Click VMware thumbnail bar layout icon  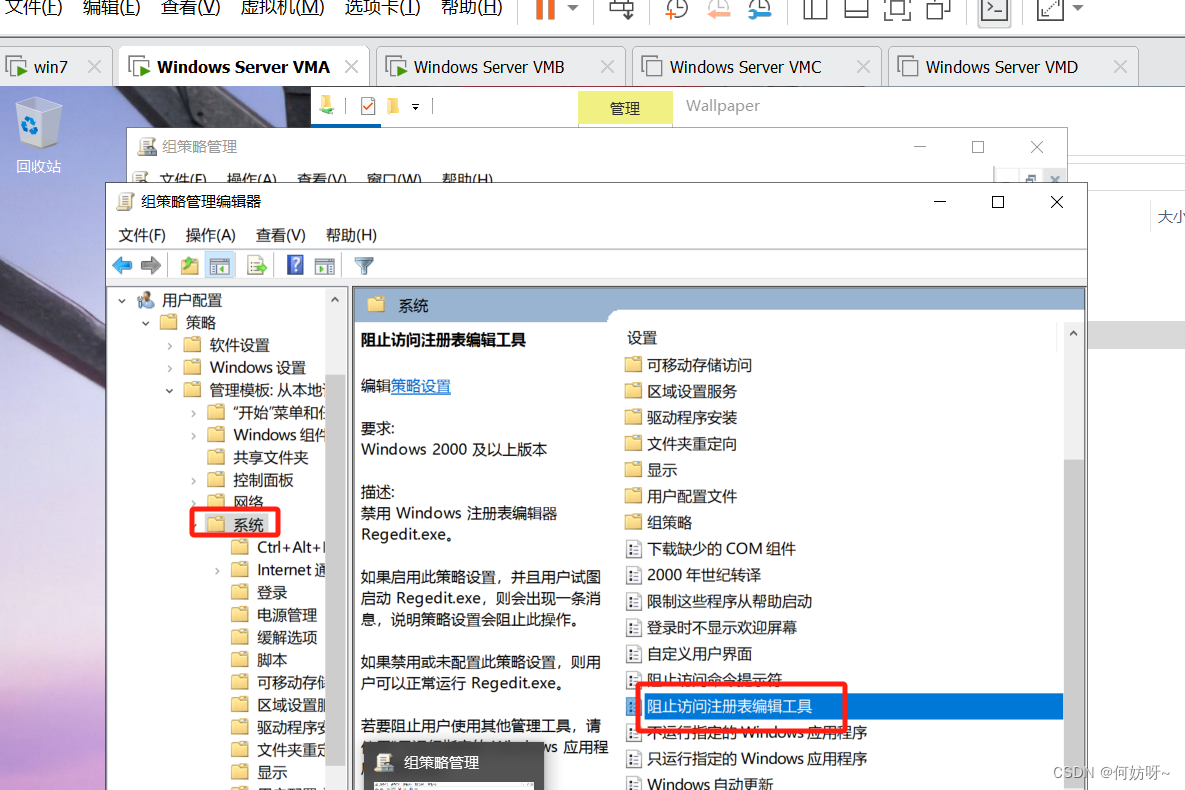pos(856,9)
